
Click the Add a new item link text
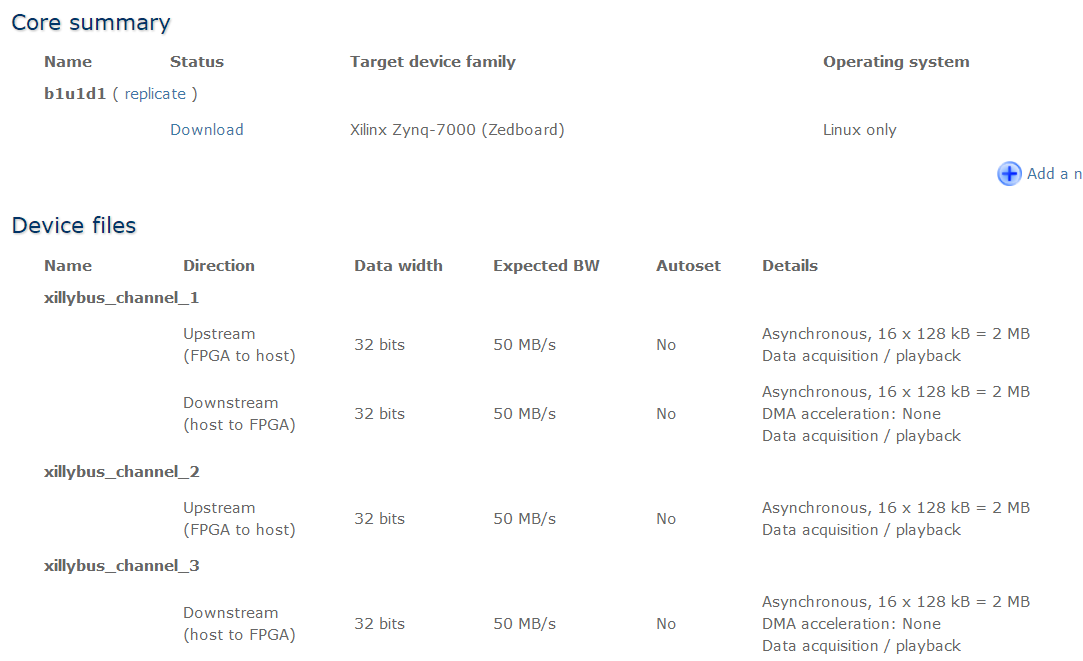pos(1055,173)
